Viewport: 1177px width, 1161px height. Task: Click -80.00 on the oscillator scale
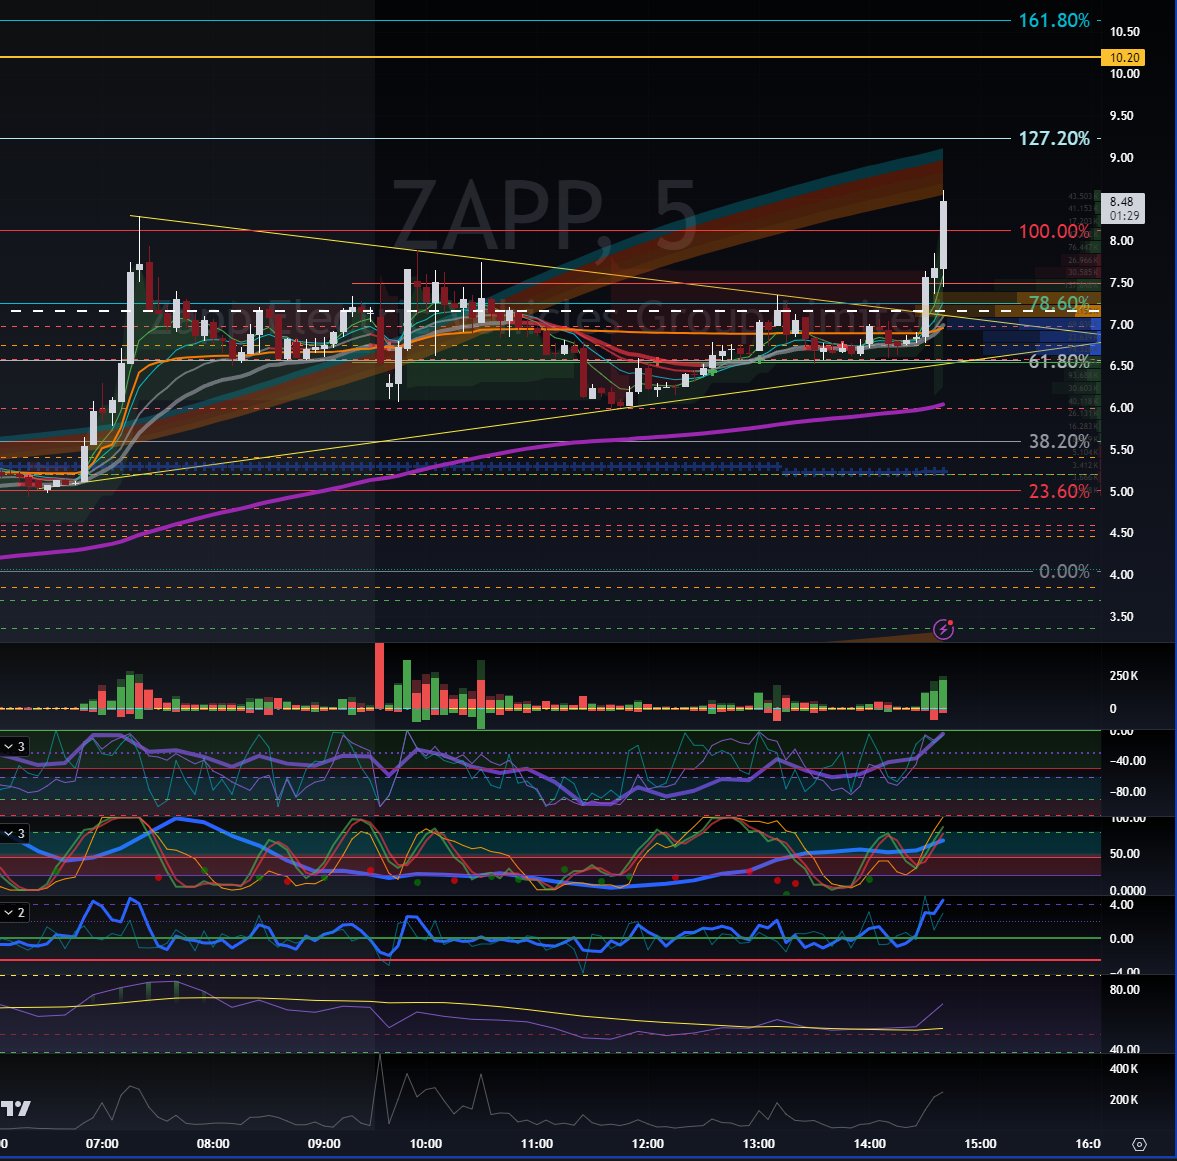(x=1127, y=792)
